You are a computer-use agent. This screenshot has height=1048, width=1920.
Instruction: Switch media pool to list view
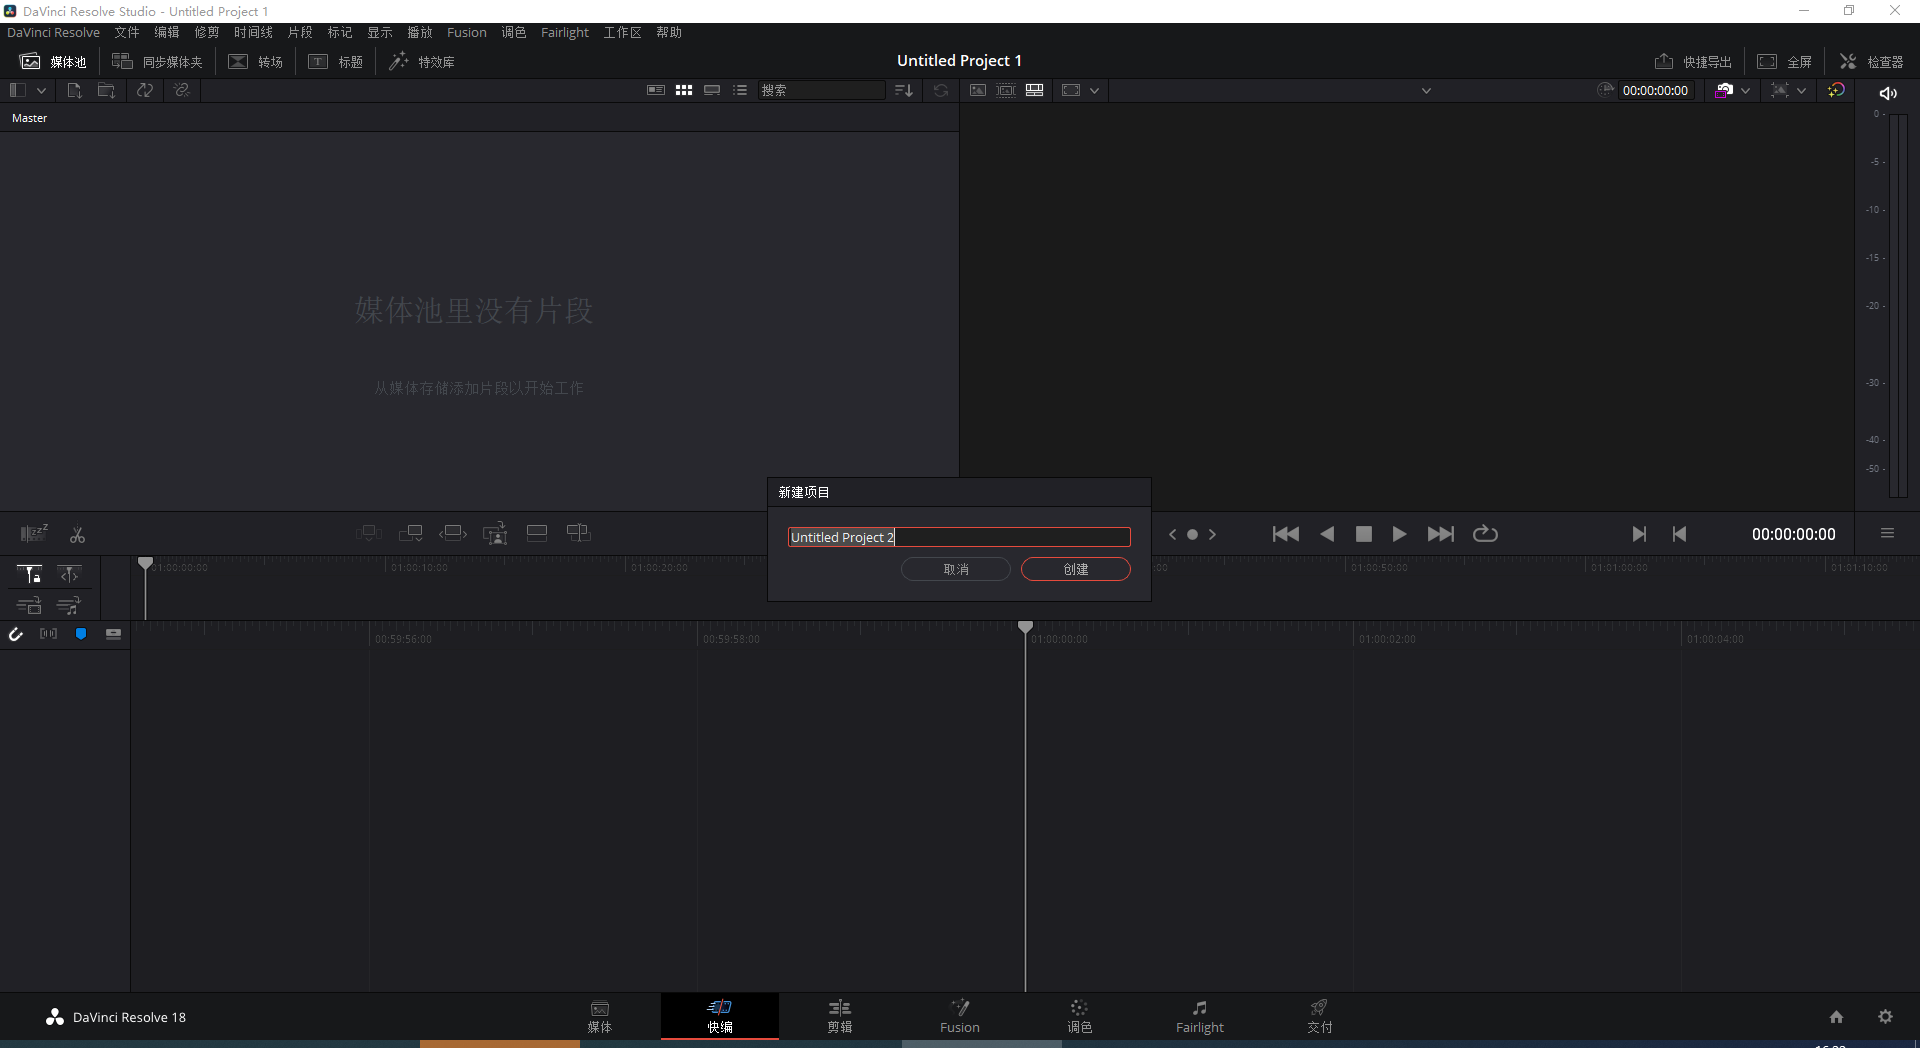coord(740,90)
